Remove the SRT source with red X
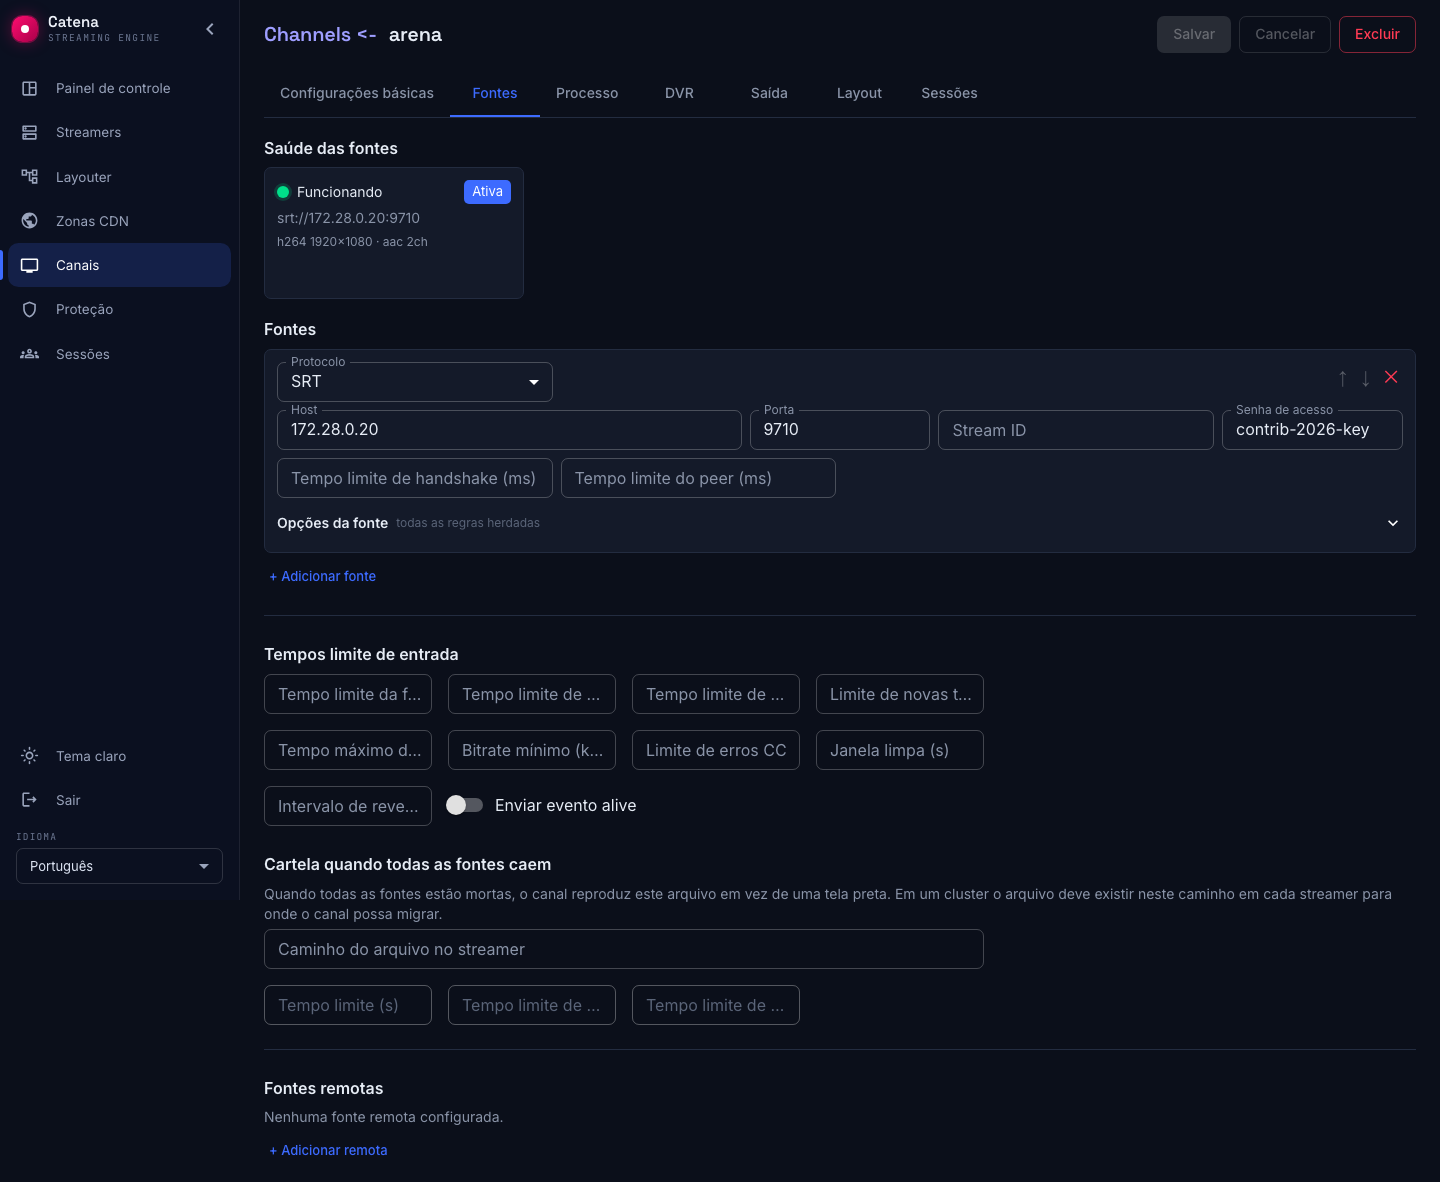The image size is (1440, 1182). tap(1391, 377)
